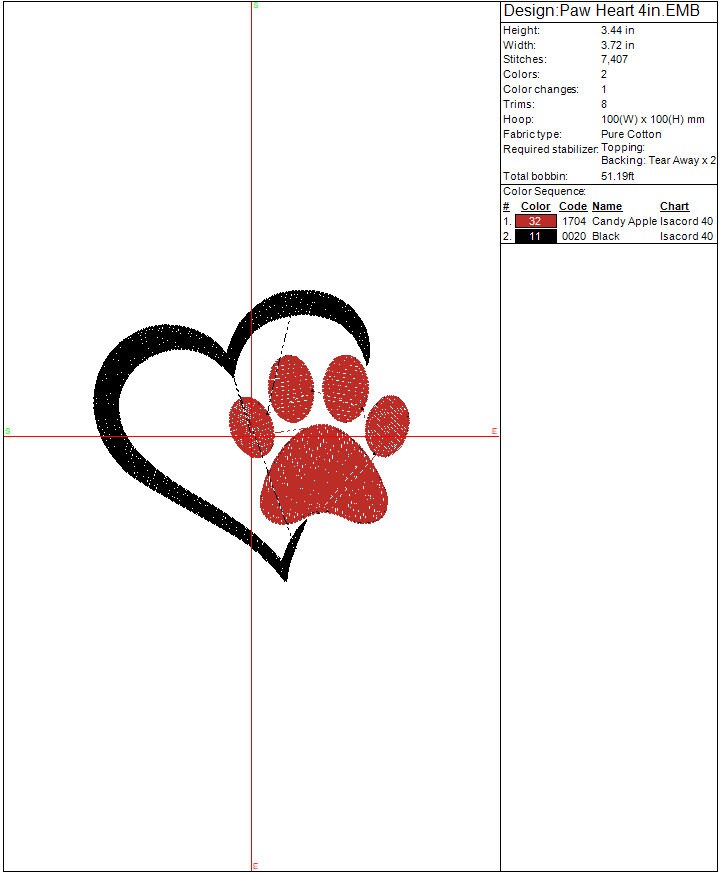Select the leftmost red paw toe
The image size is (721, 875).
click(251, 427)
